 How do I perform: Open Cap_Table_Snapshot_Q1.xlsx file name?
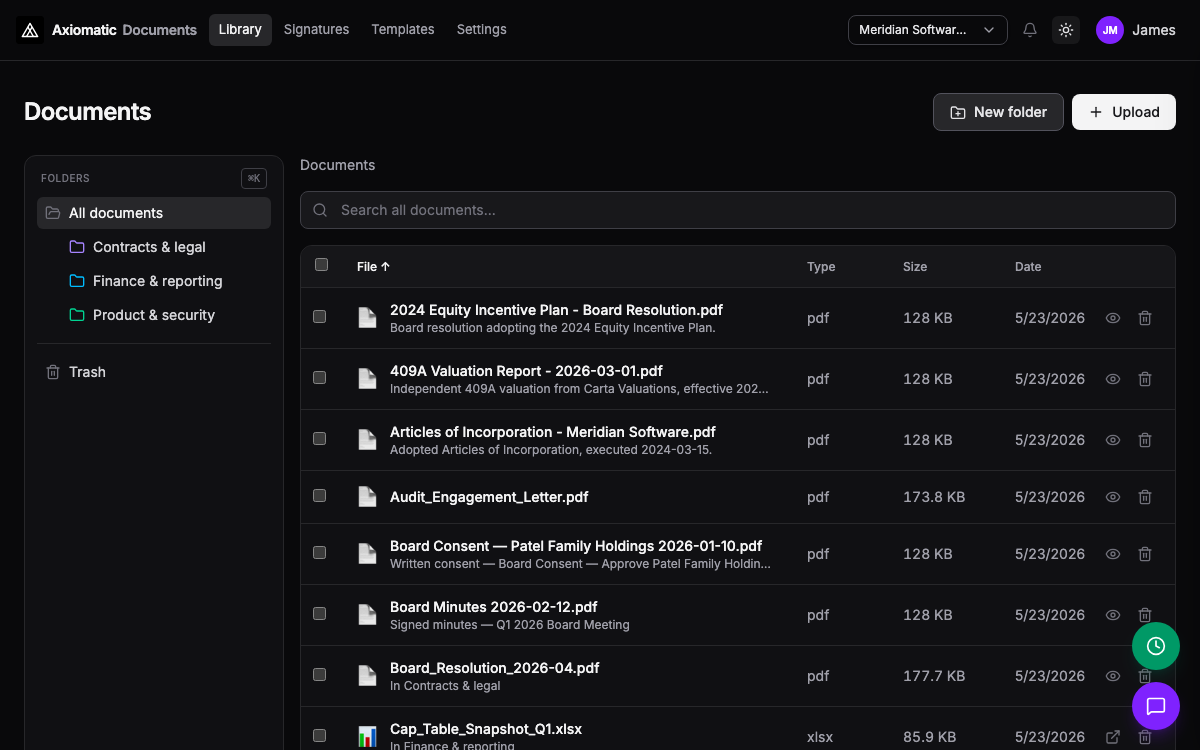click(x=486, y=729)
